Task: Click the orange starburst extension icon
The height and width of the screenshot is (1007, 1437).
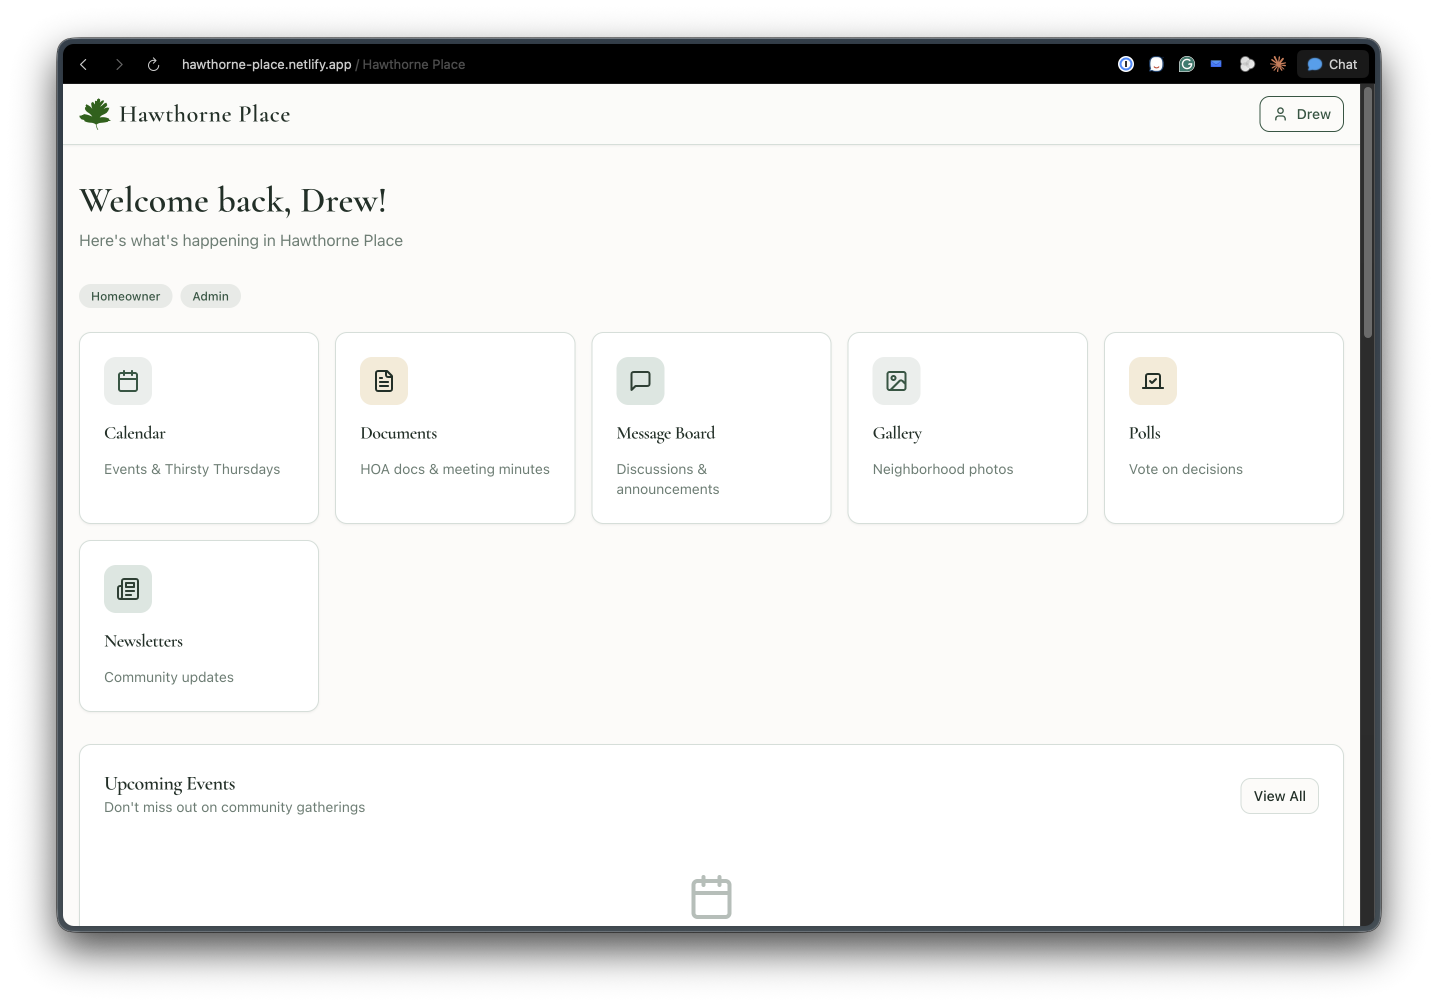Action: 1277,64
